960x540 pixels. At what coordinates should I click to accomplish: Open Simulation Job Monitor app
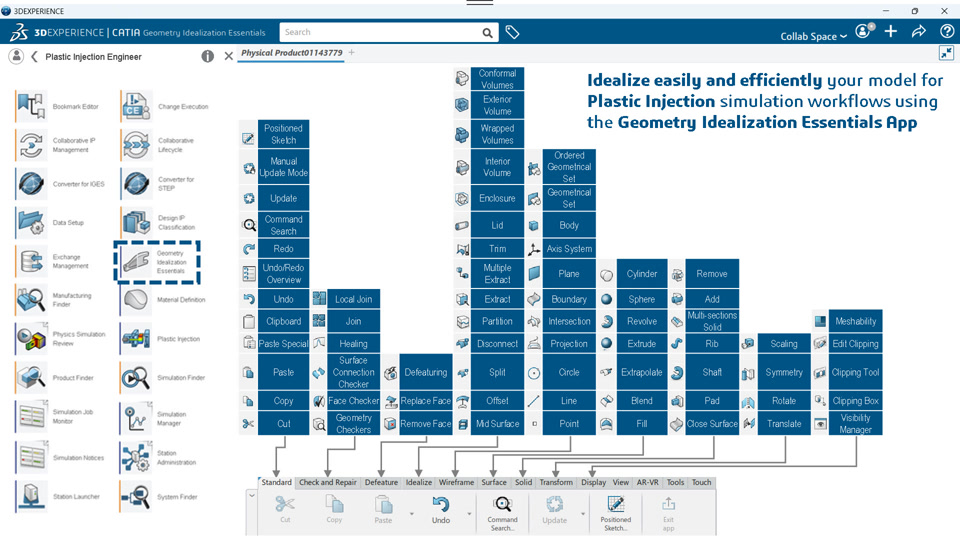[31, 416]
